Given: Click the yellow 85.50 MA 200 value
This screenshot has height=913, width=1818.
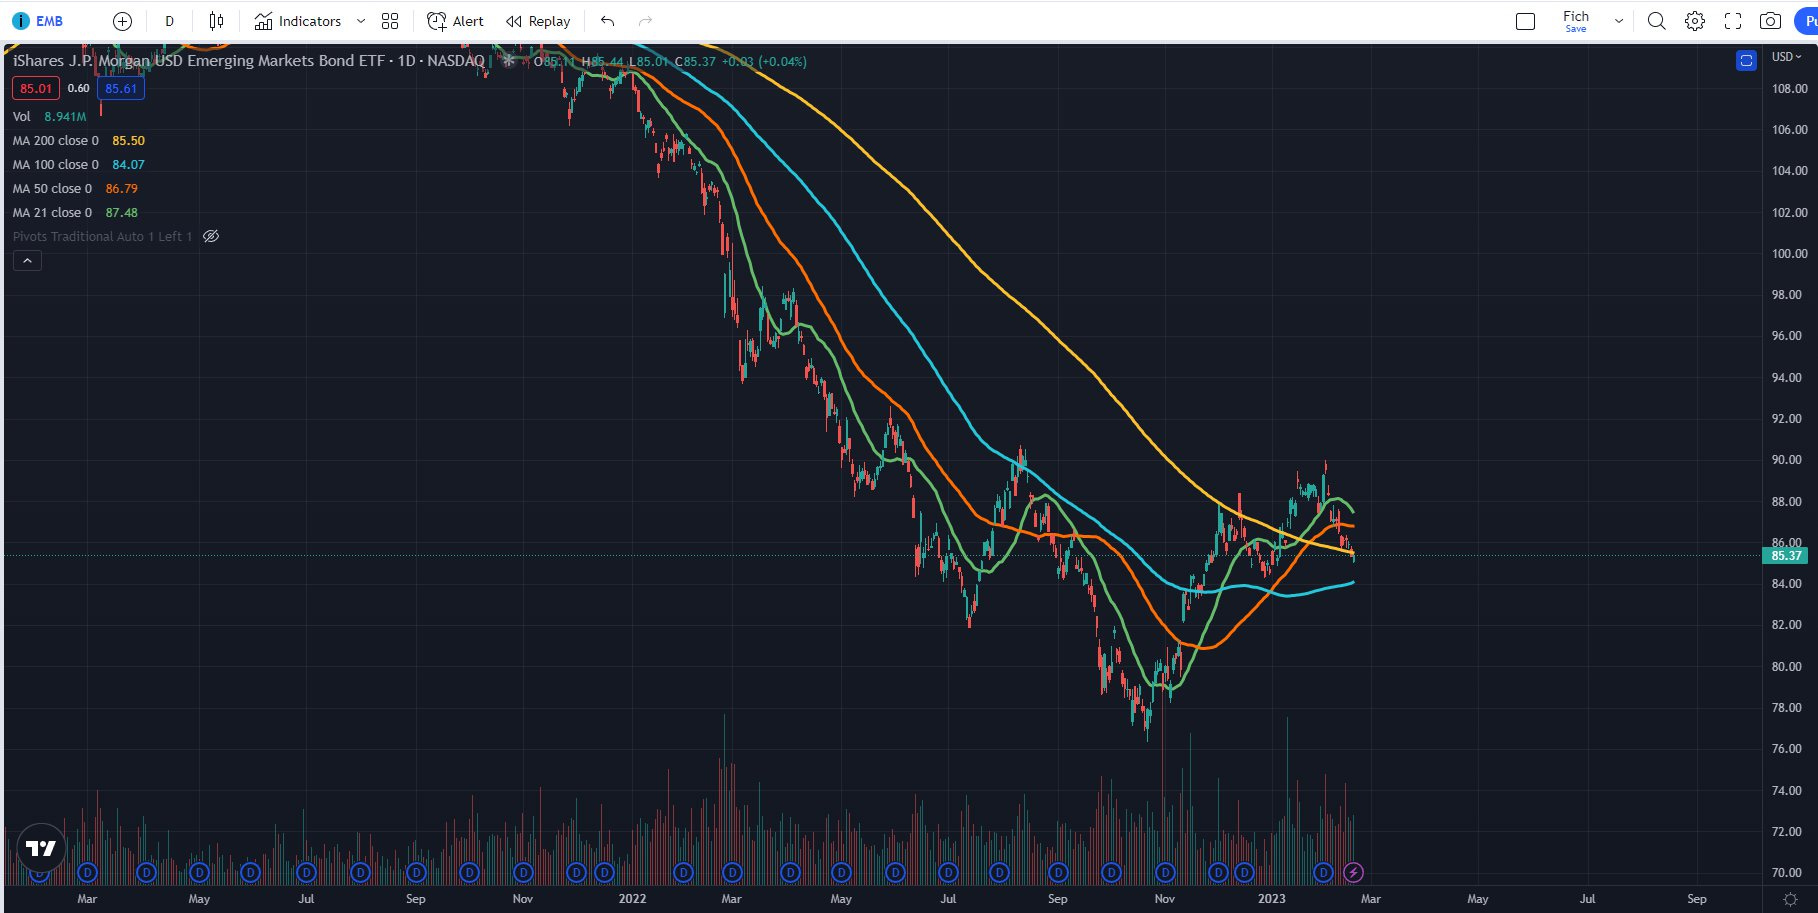Looking at the screenshot, I should click(x=128, y=140).
